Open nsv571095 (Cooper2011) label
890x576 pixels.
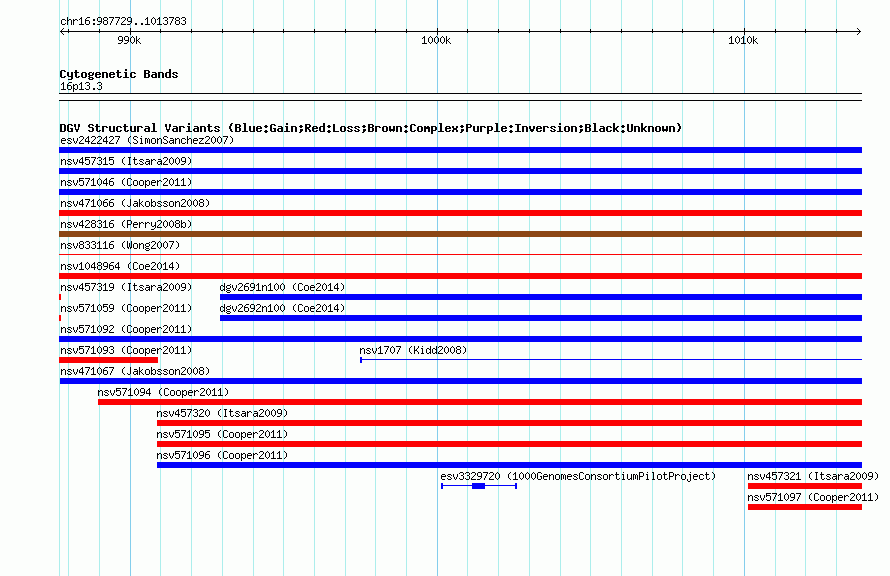point(222,434)
